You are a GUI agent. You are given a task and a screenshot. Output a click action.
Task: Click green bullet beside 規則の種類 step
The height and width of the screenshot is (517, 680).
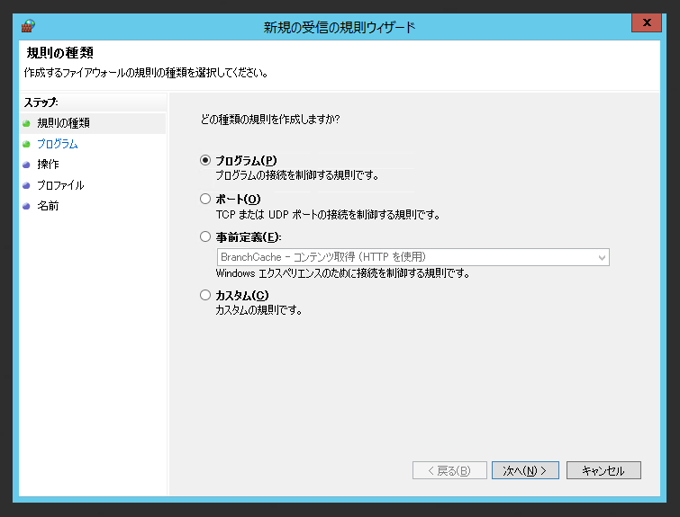26,124
